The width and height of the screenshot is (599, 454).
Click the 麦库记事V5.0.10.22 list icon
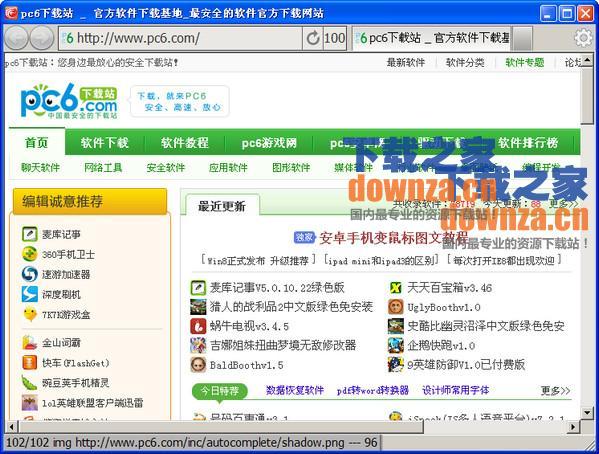[x=198, y=287]
